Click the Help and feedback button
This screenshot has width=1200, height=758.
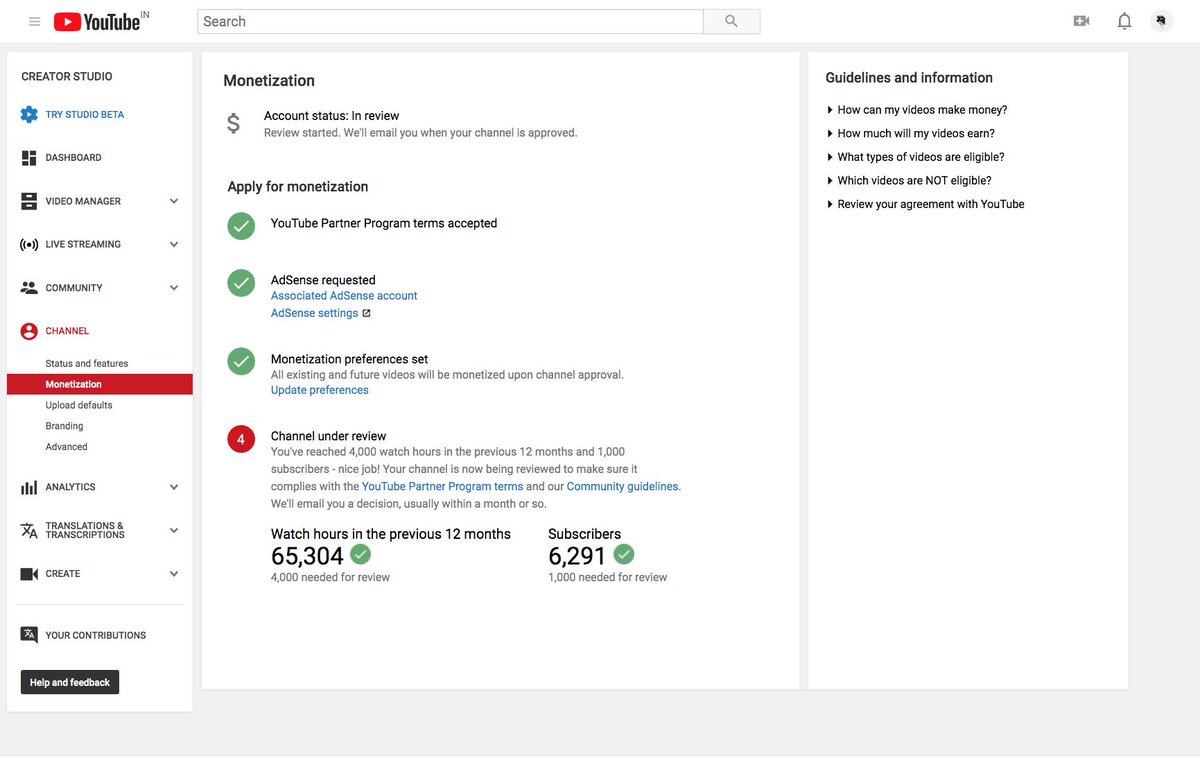click(70, 682)
